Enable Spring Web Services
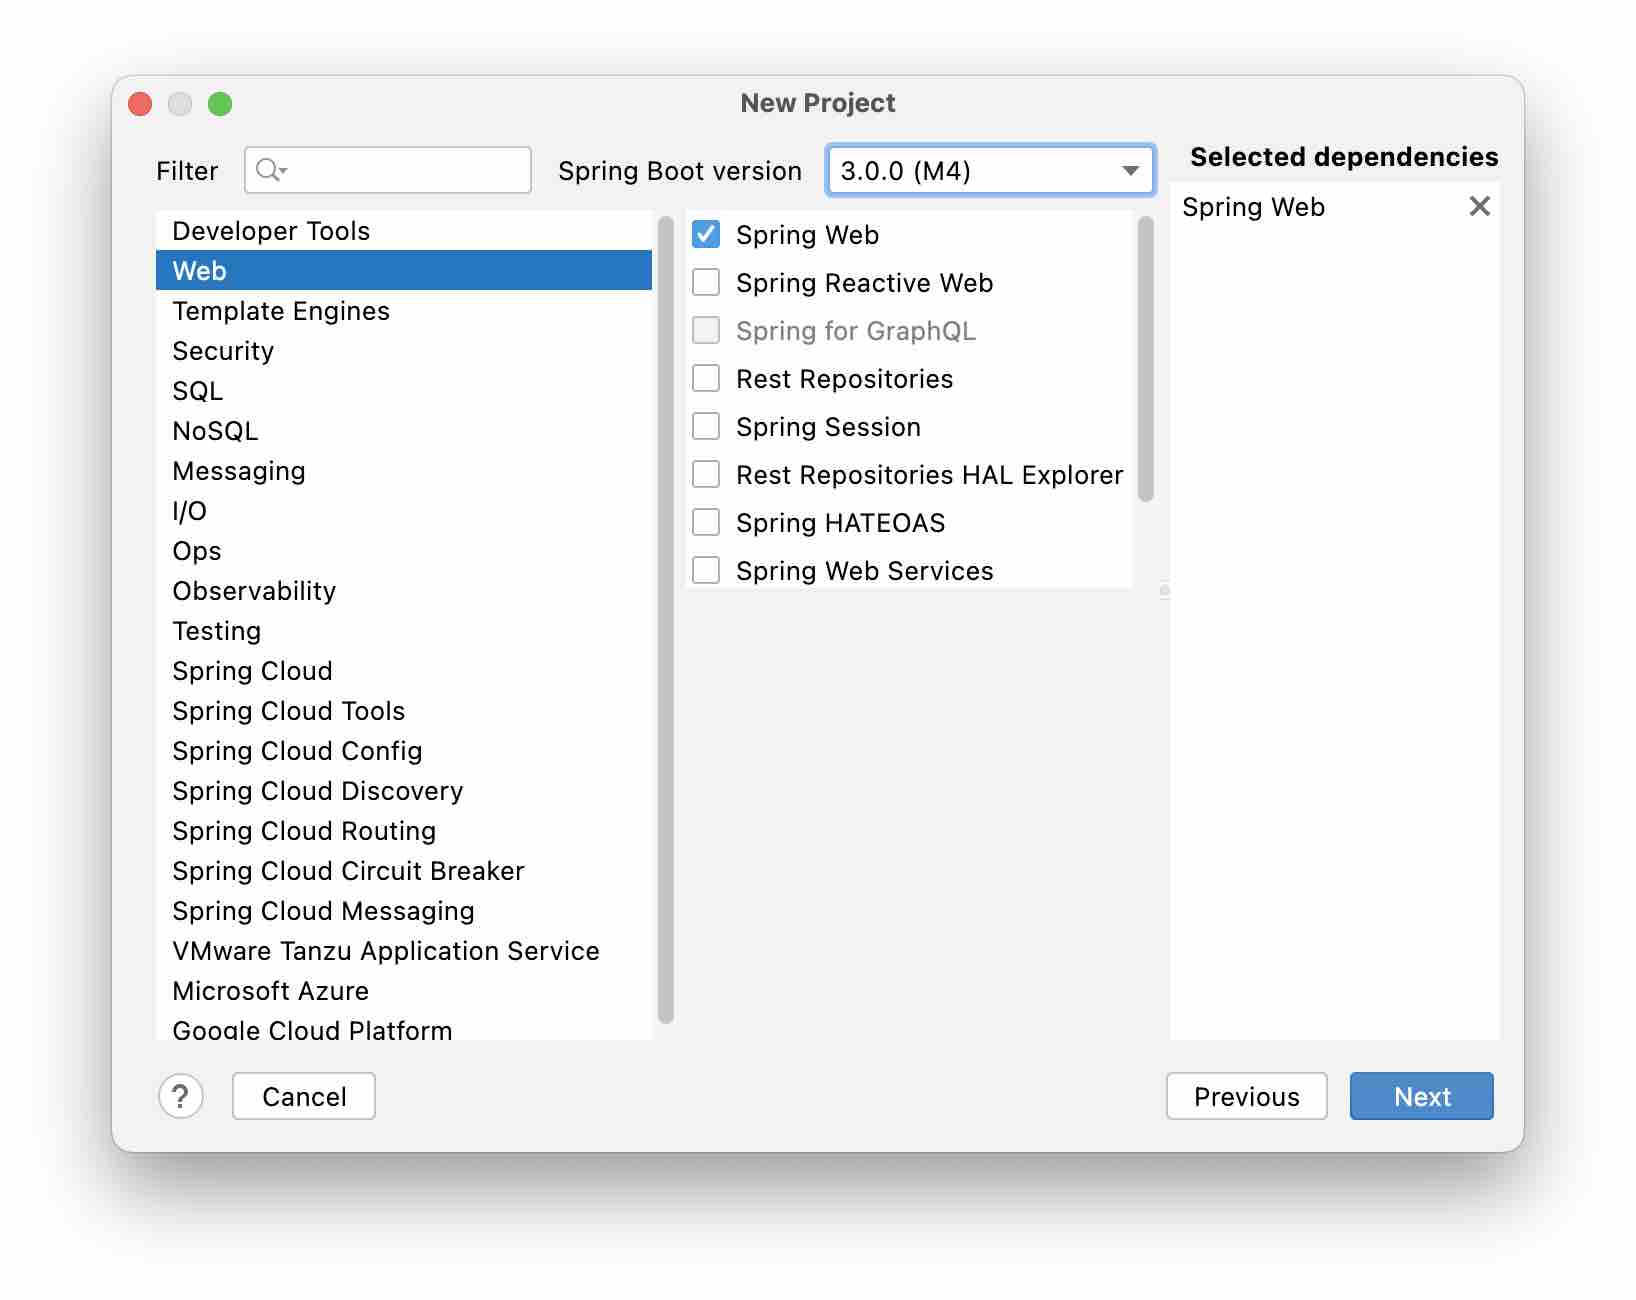The height and width of the screenshot is (1300, 1636). [x=705, y=569]
